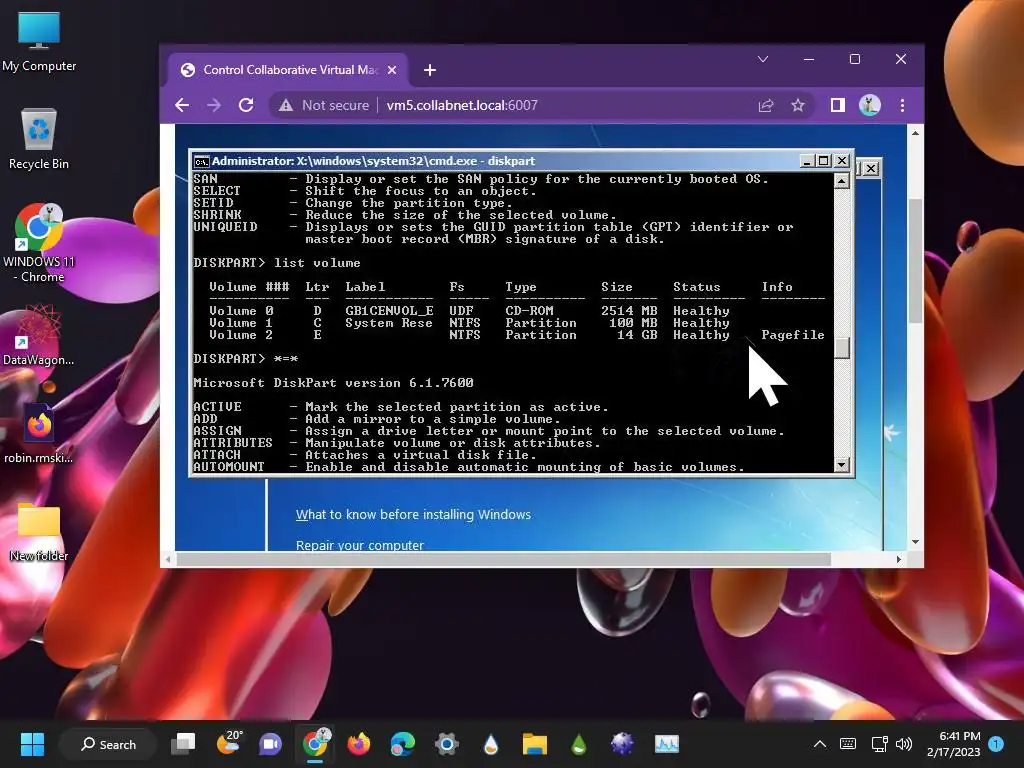
Task: Click the 'list volume' command text
Action: point(317,263)
